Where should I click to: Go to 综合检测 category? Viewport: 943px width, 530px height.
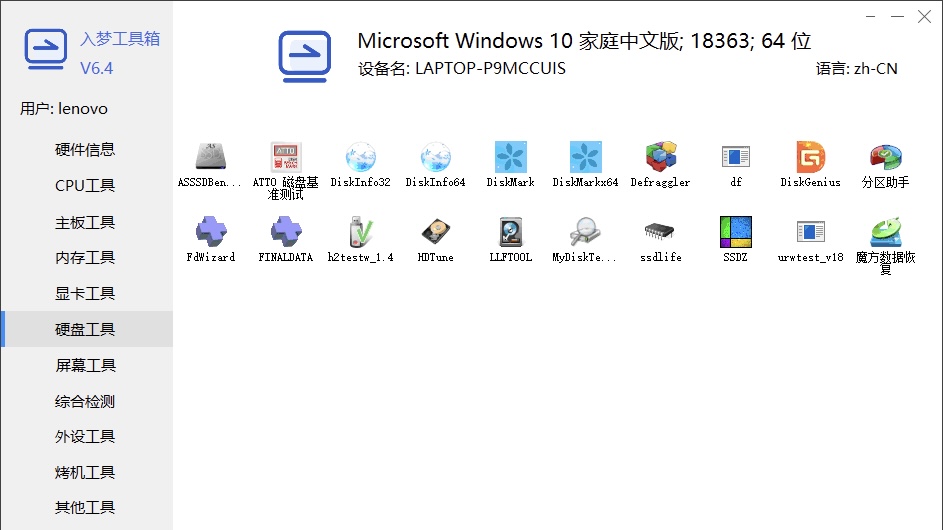point(85,401)
